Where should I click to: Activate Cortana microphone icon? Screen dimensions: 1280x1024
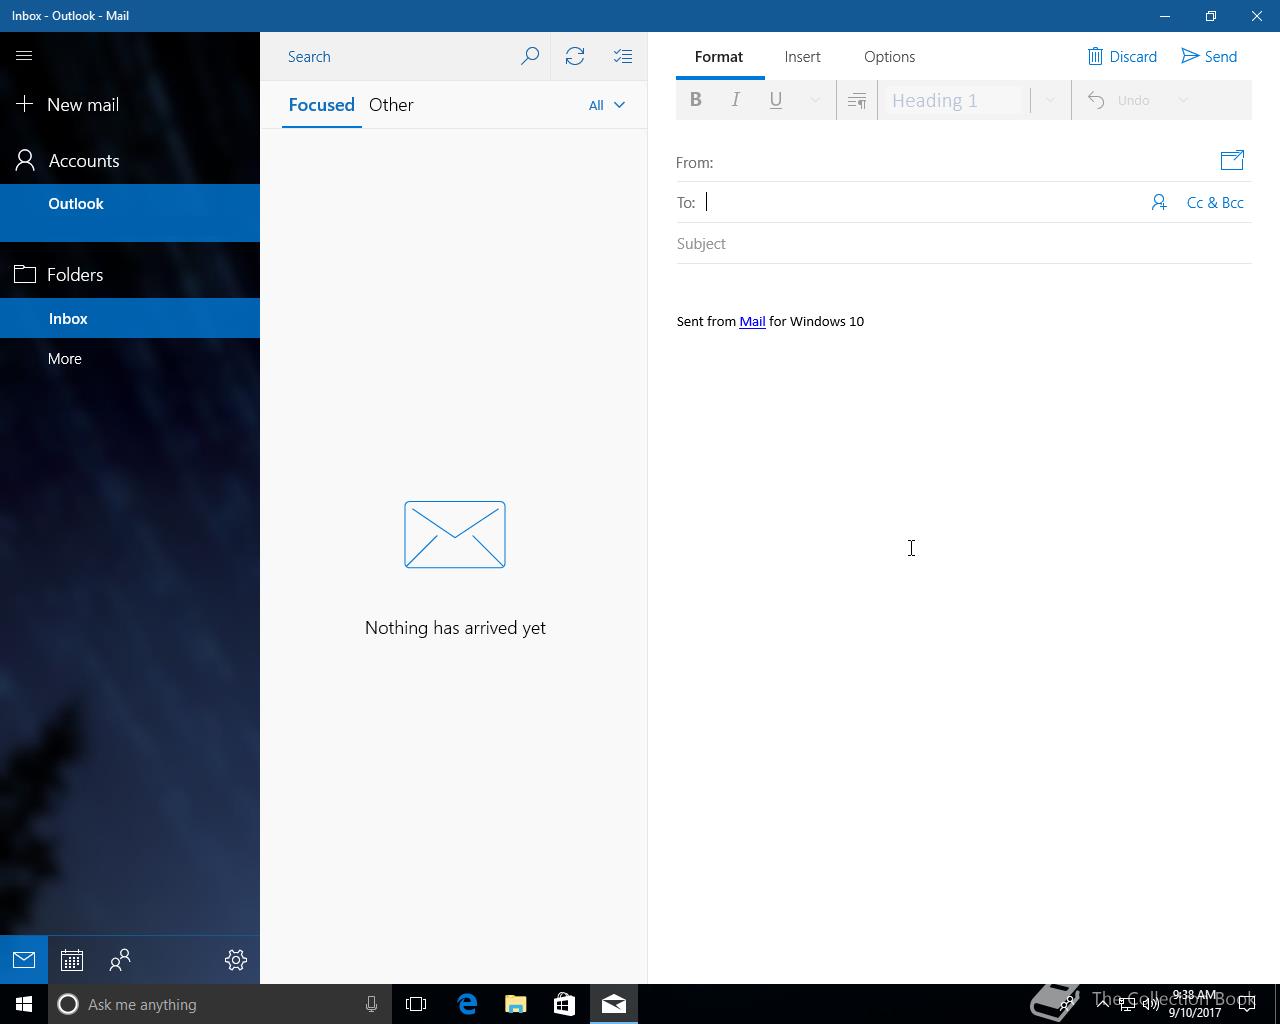pyautogui.click(x=371, y=1004)
